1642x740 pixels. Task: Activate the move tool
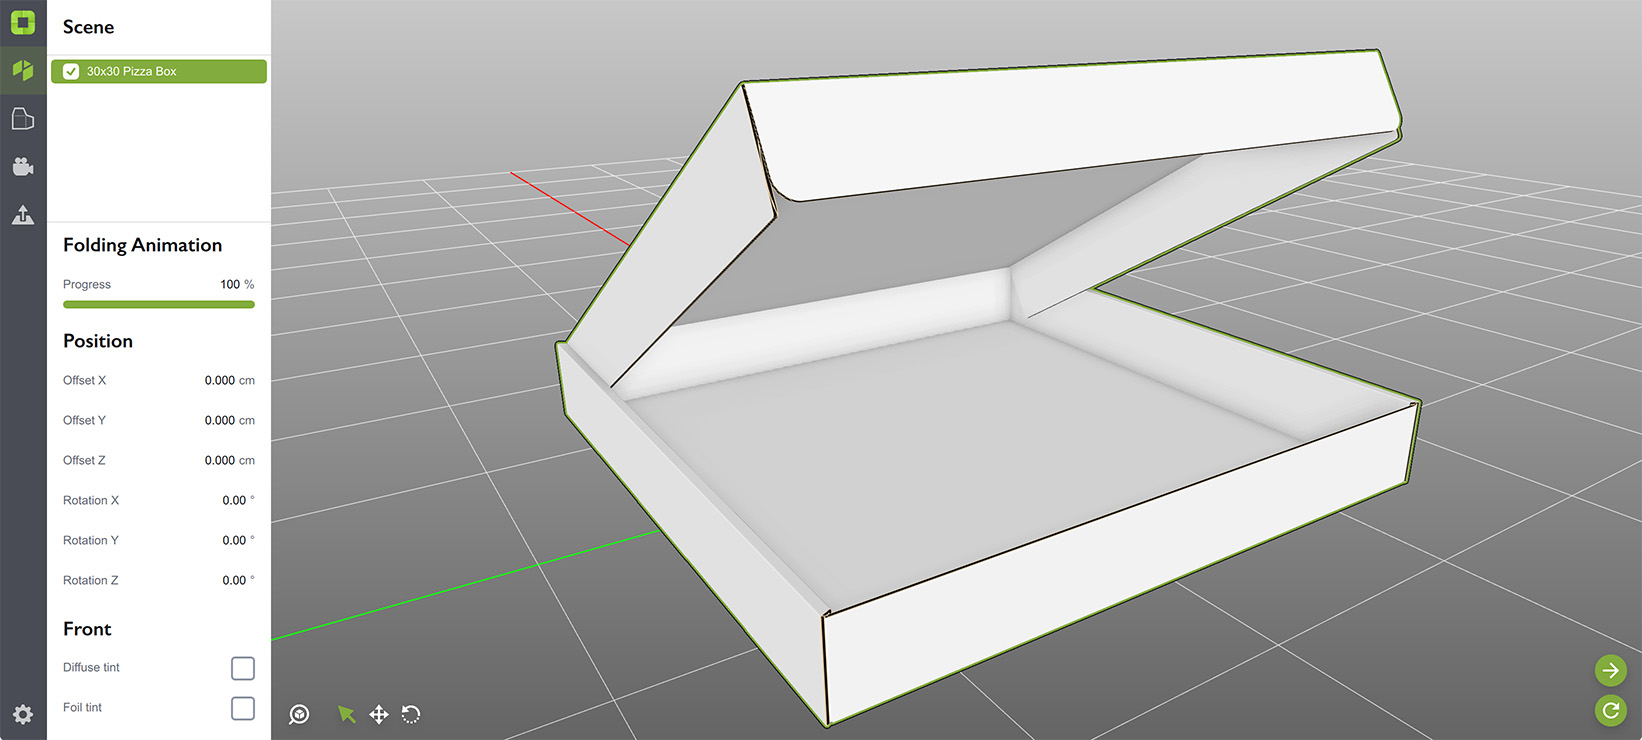click(x=379, y=714)
